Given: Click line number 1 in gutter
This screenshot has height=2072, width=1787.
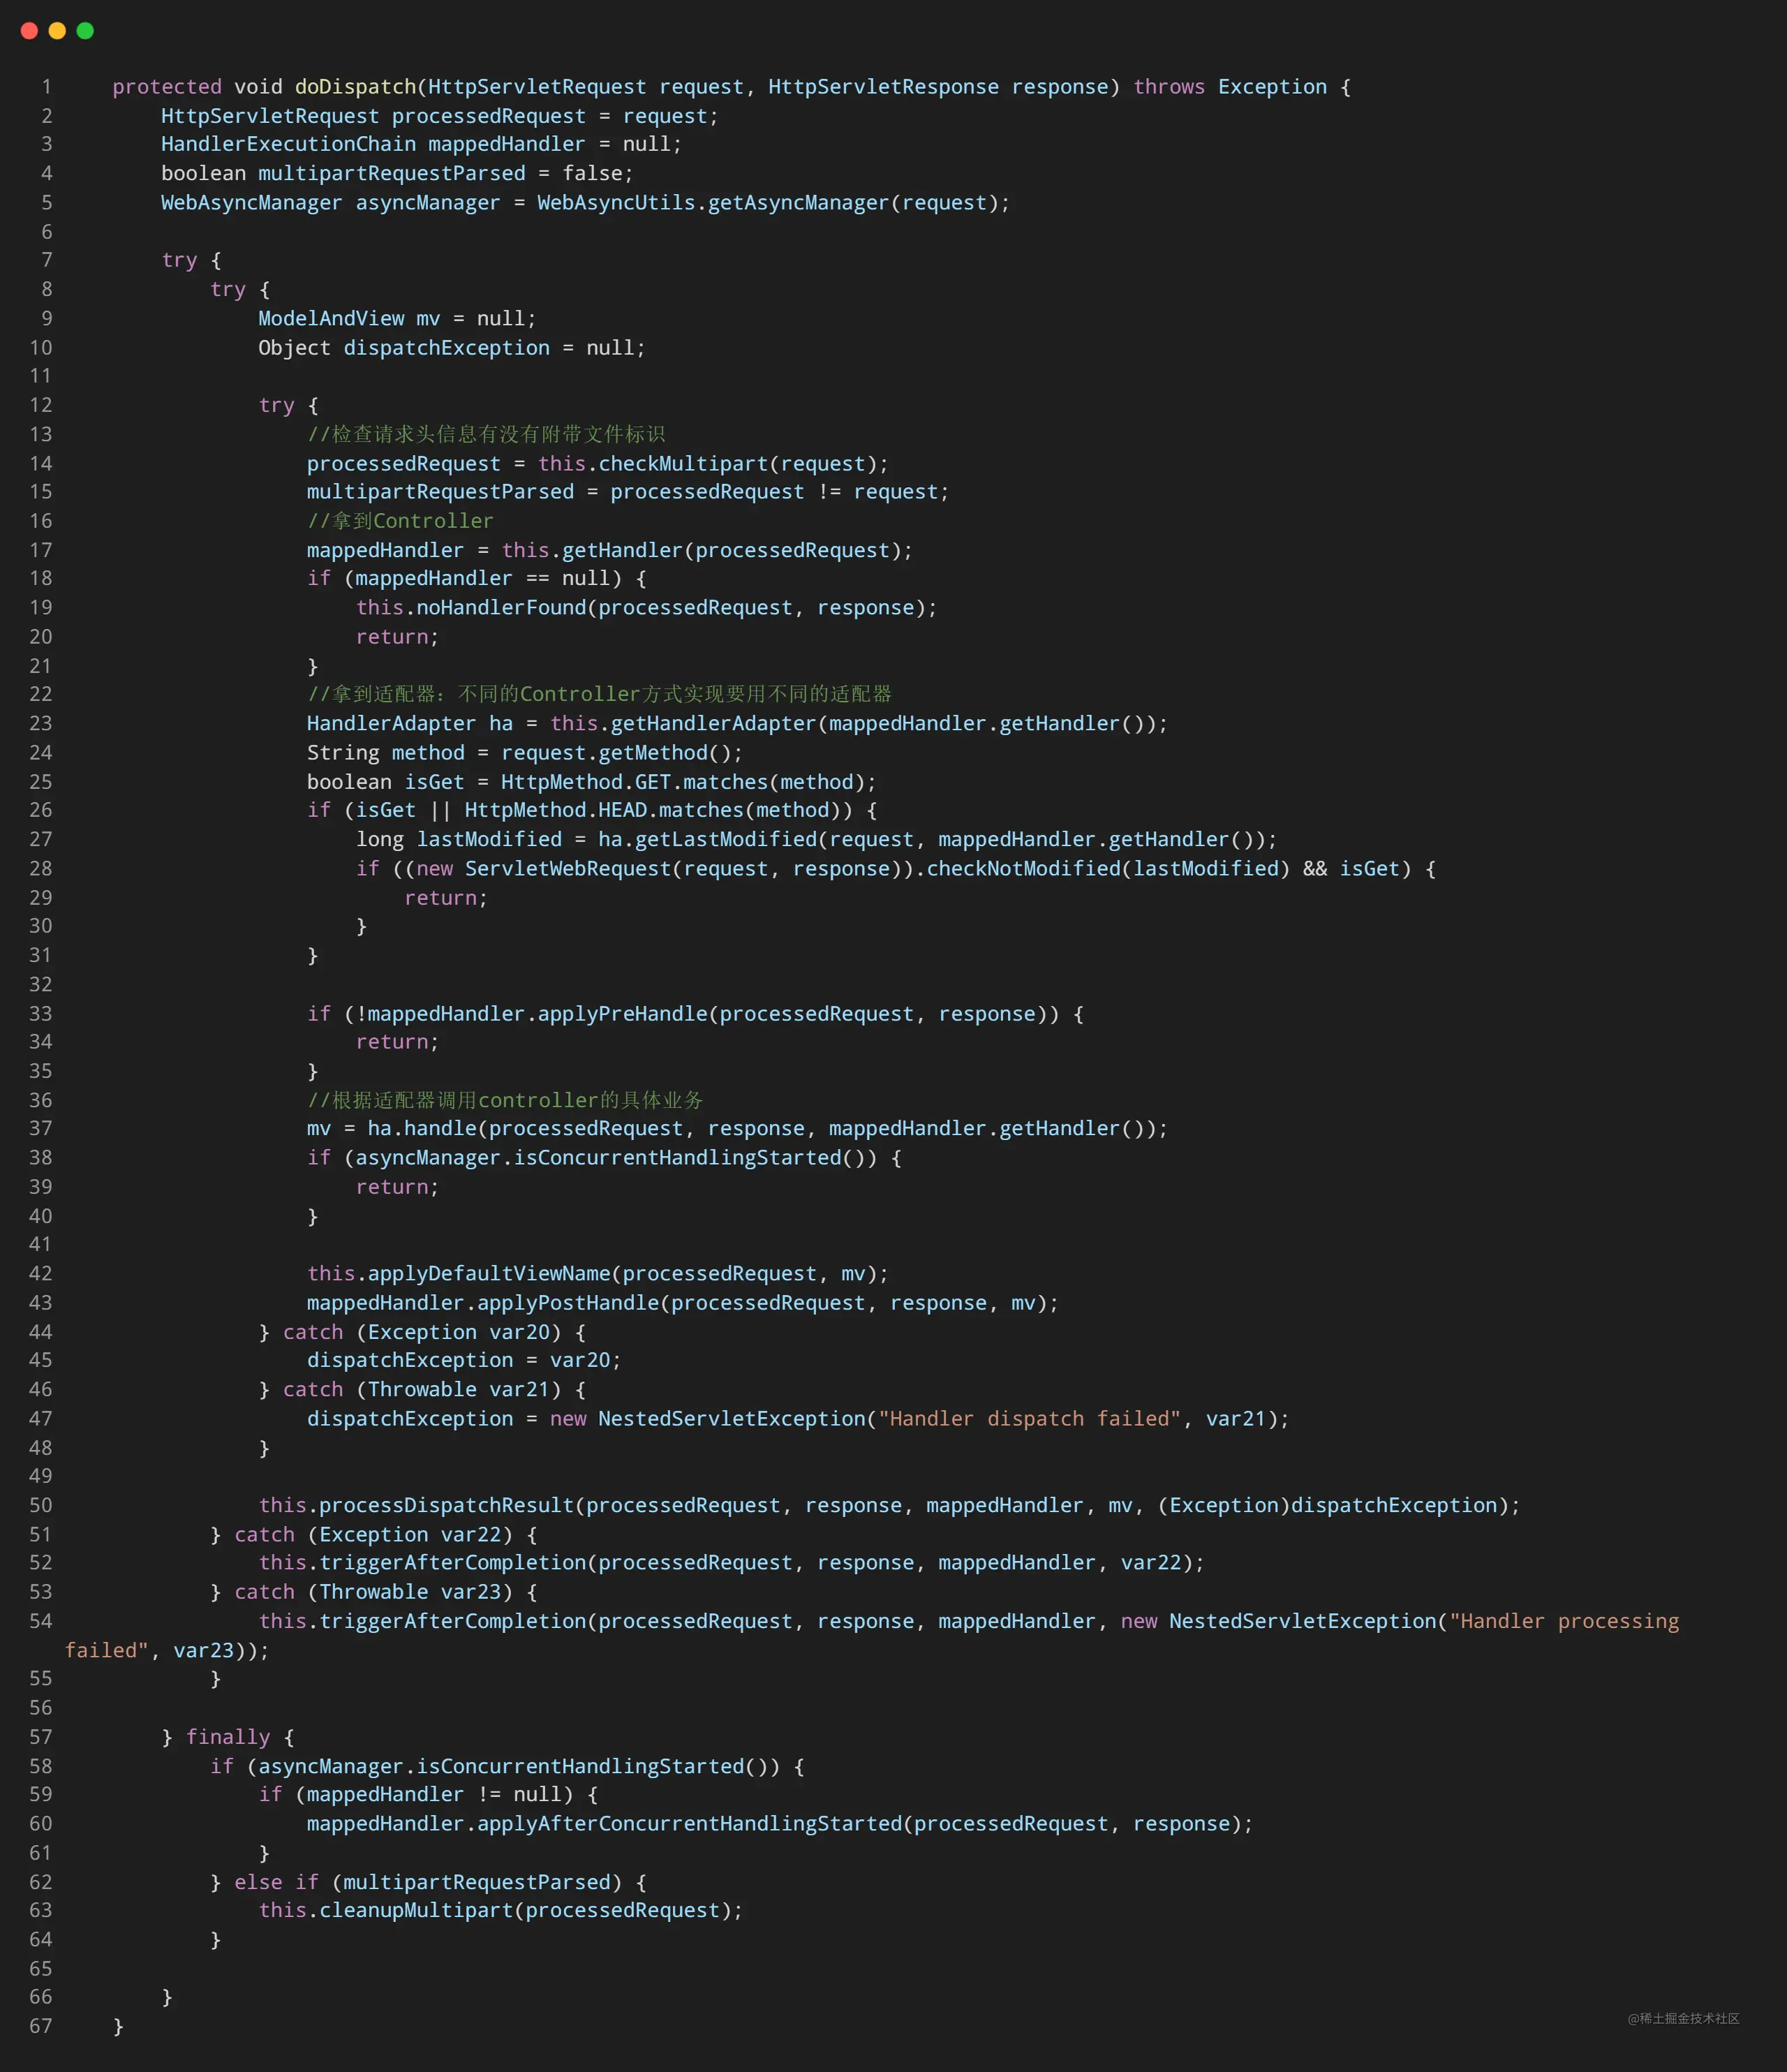Looking at the screenshot, I should click(46, 87).
